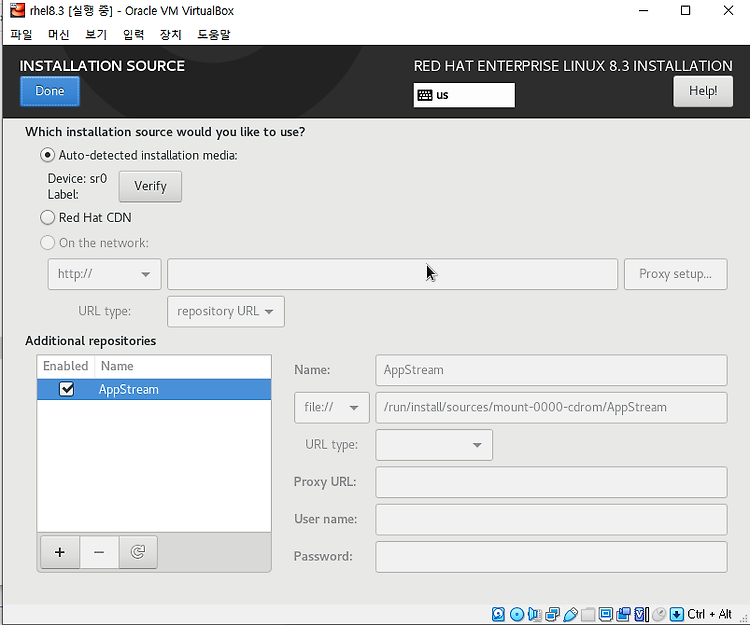Click the repository path field containing /run/install/sources
Screen dimensions: 750x625
pos(551,407)
